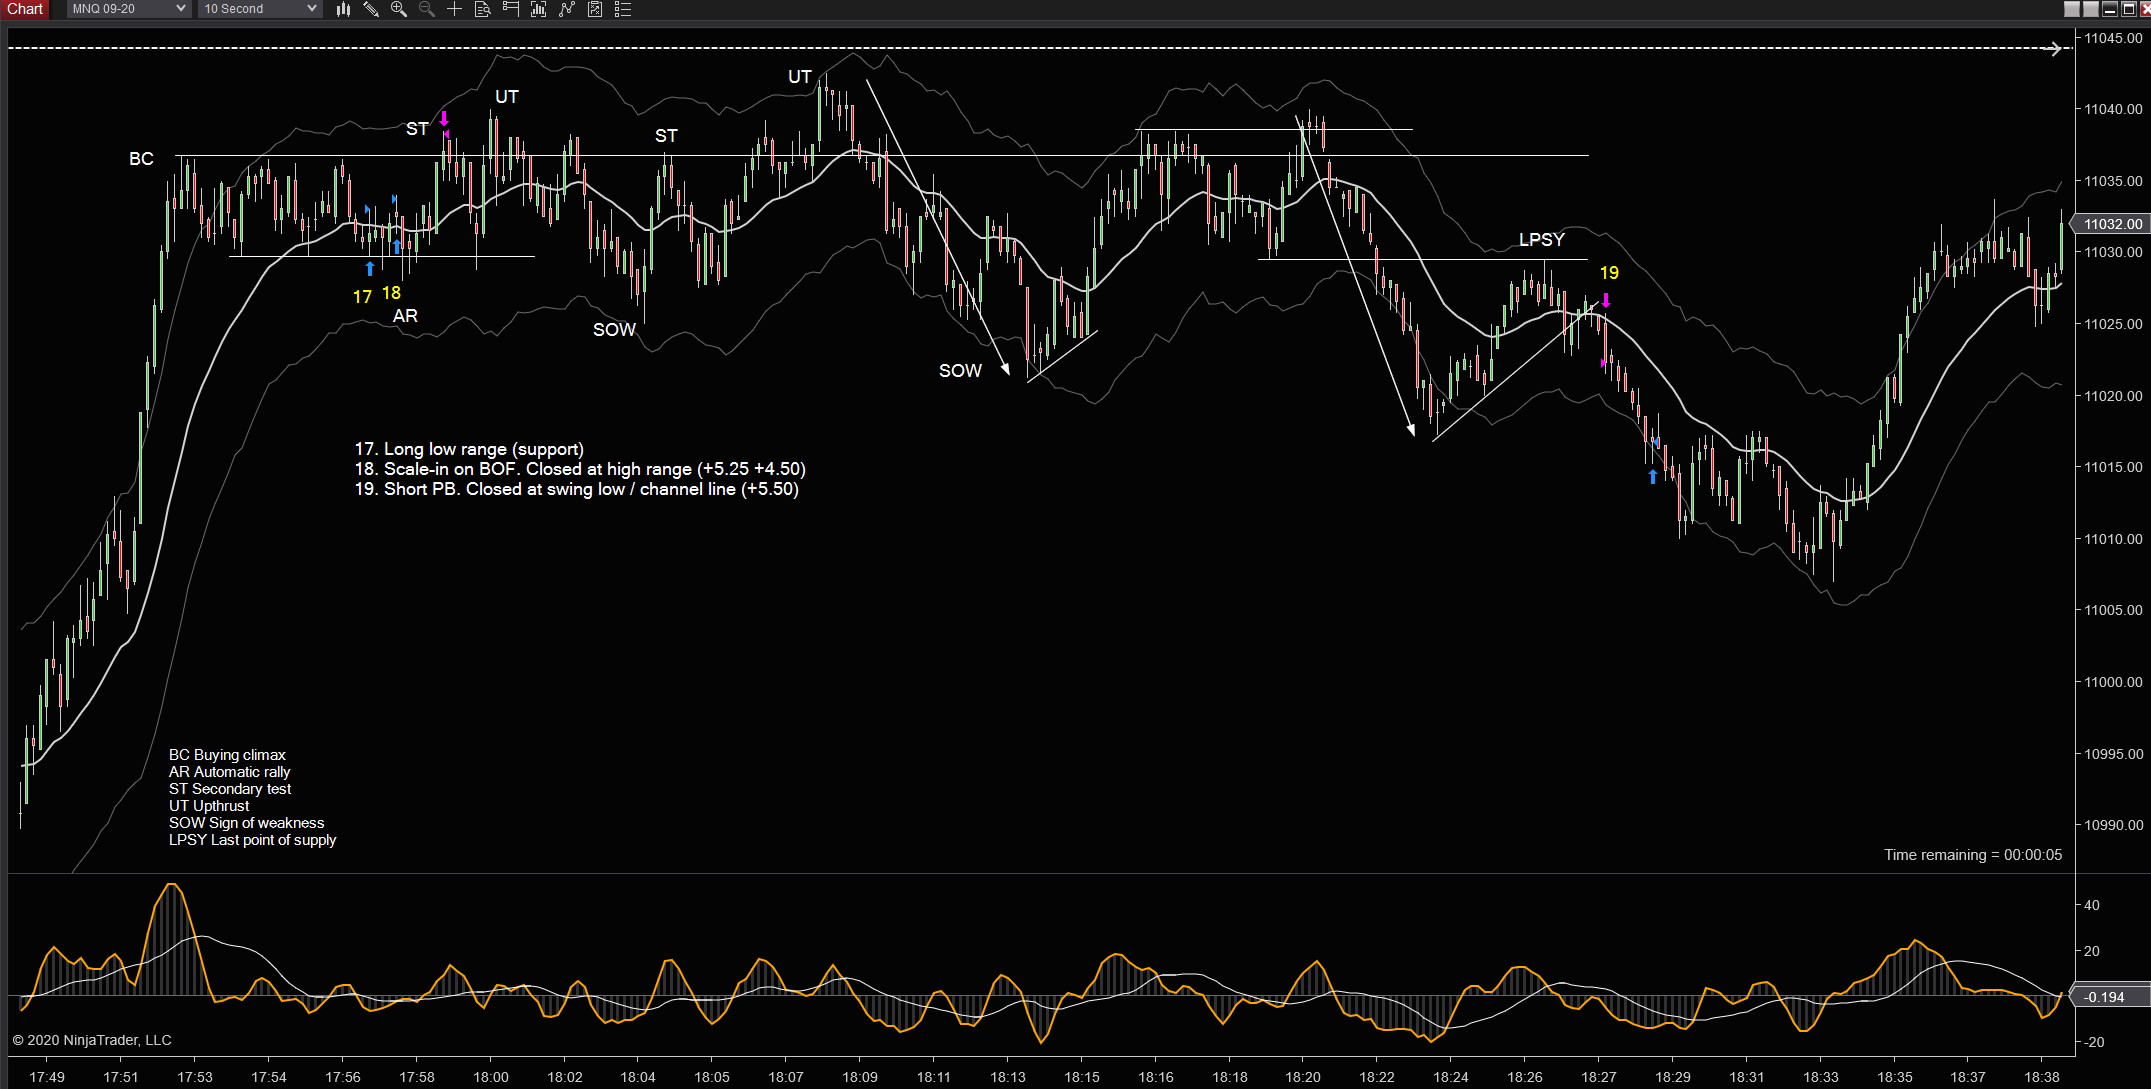Click the 11020.00 price axis label
This screenshot has width=2151, height=1089.
point(2113,396)
